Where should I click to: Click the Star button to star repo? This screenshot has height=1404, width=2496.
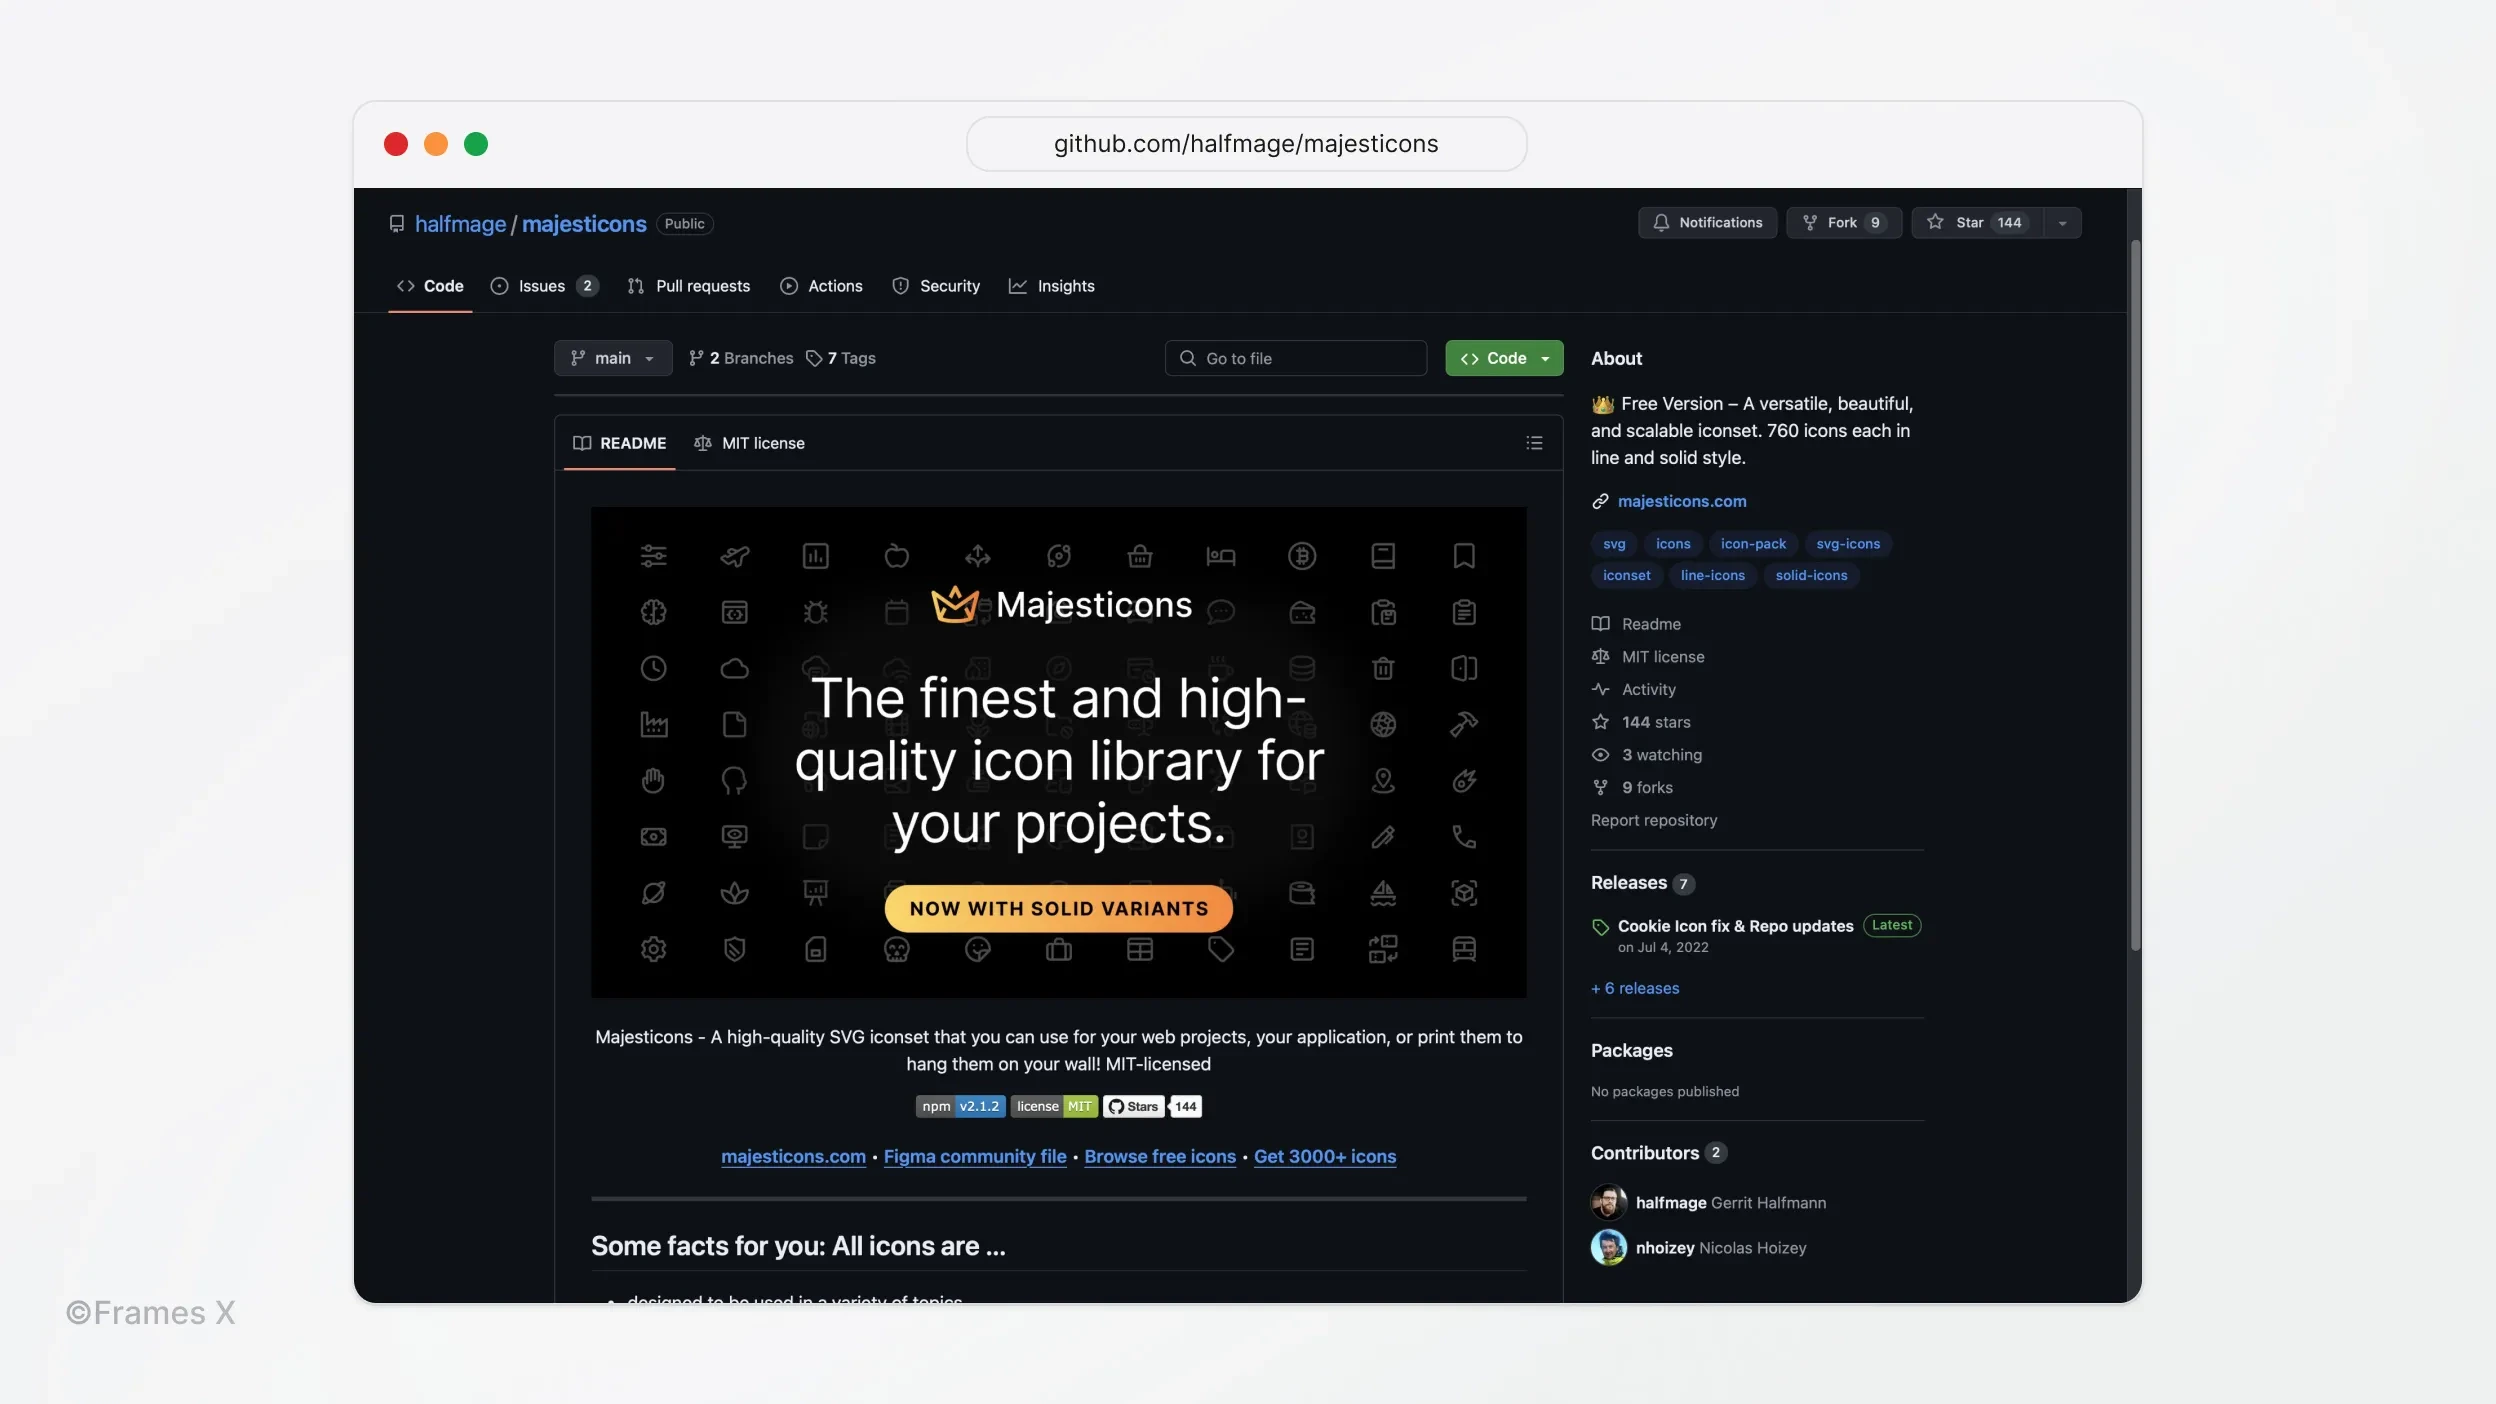[1970, 221]
